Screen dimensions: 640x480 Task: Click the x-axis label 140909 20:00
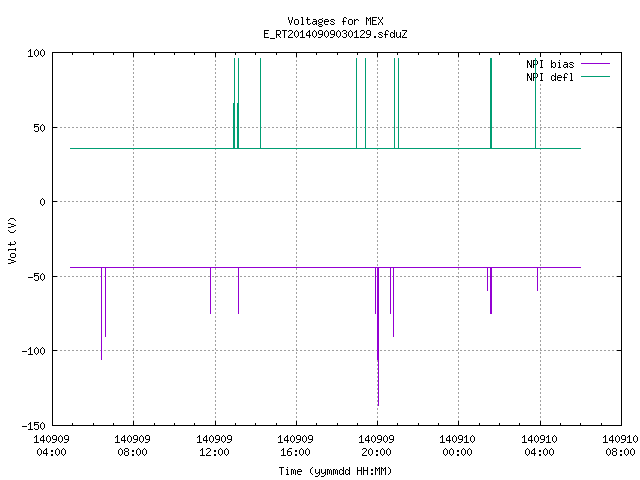pyautogui.click(x=376, y=446)
